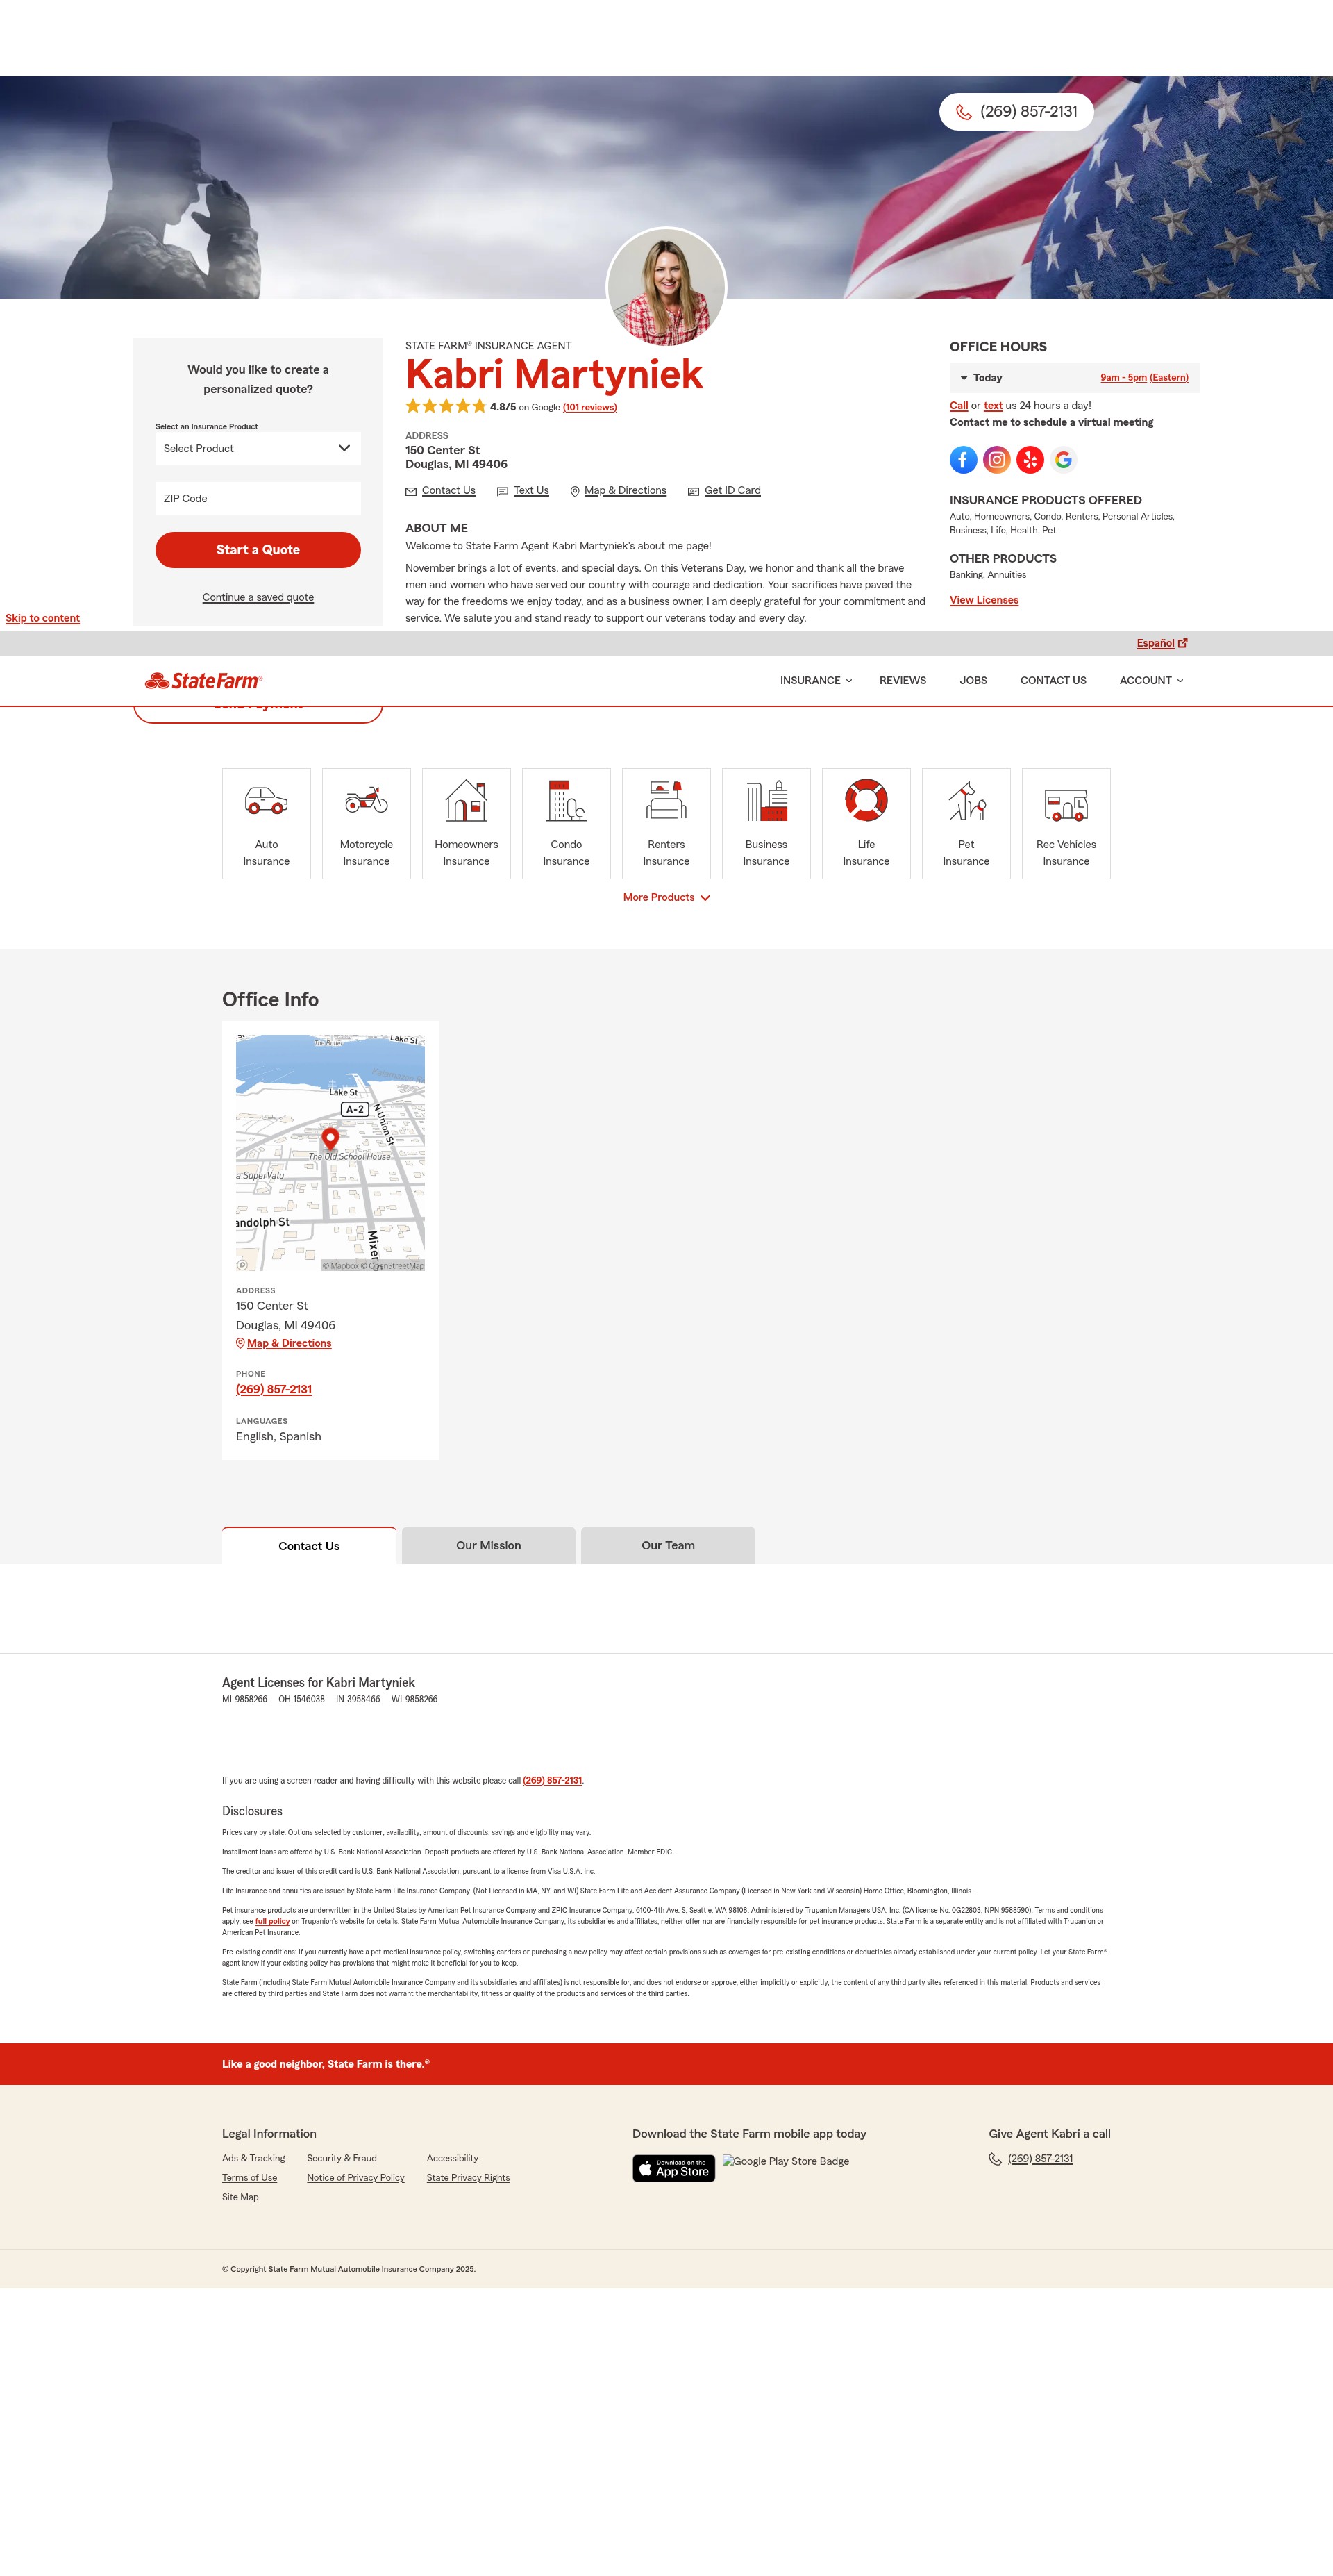
Task: Click the View Licenses link
Action: coord(984,600)
